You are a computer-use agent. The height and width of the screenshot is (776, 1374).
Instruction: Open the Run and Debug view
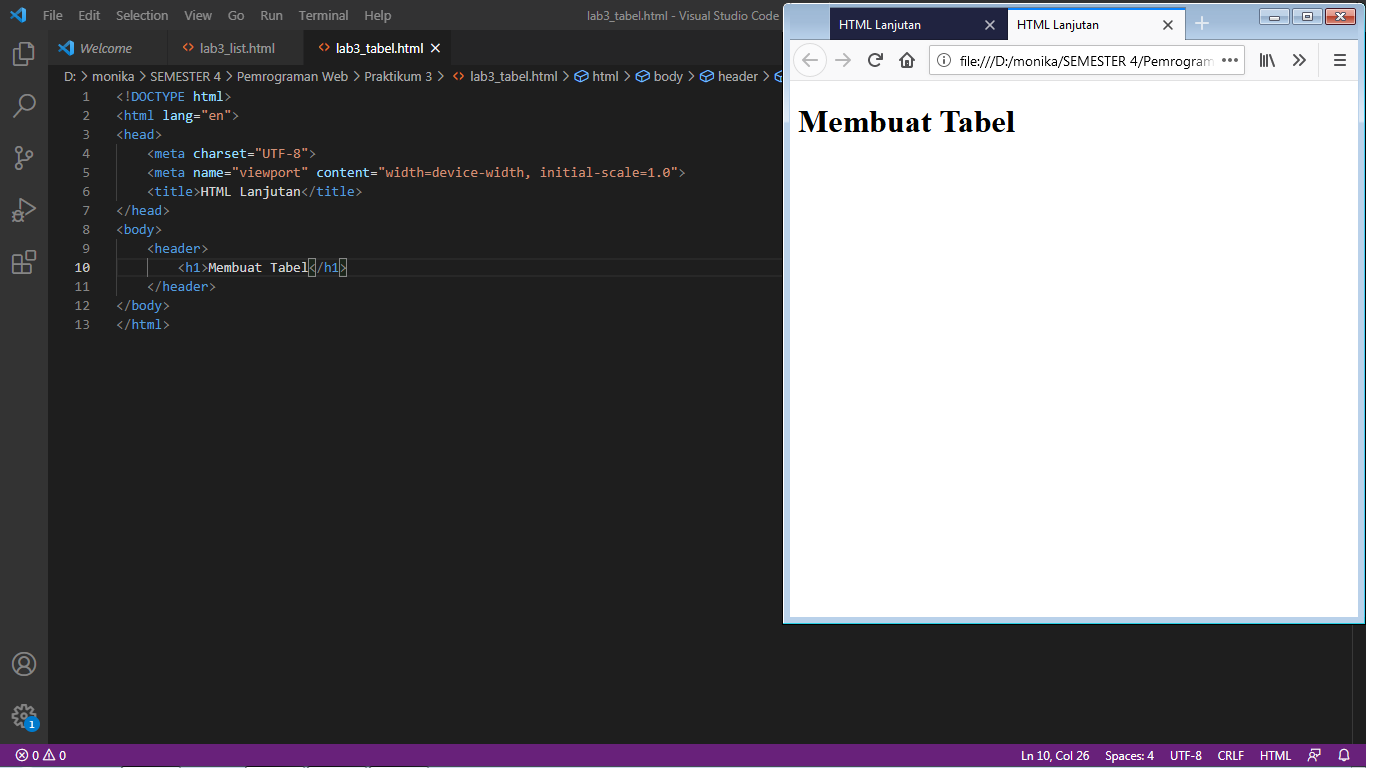(x=24, y=210)
